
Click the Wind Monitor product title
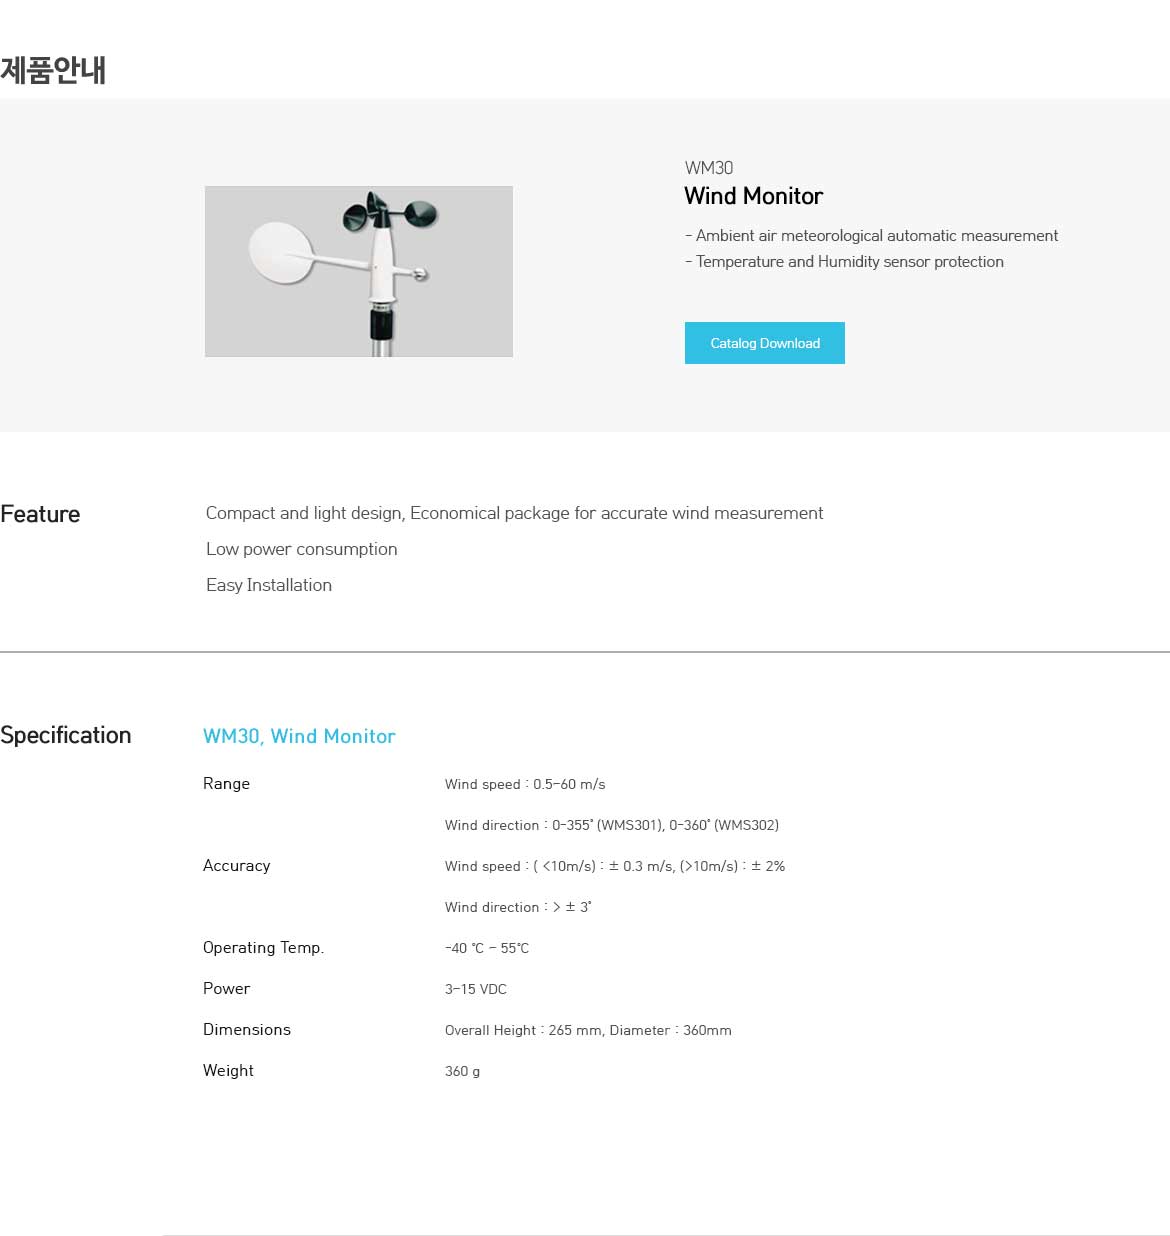coord(753,196)
